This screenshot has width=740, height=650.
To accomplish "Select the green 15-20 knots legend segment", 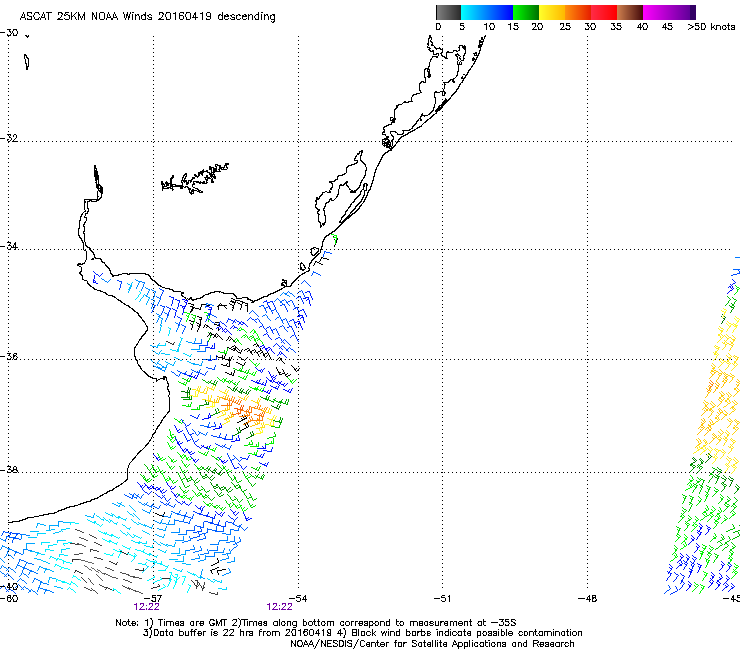I will coord(526,12).
